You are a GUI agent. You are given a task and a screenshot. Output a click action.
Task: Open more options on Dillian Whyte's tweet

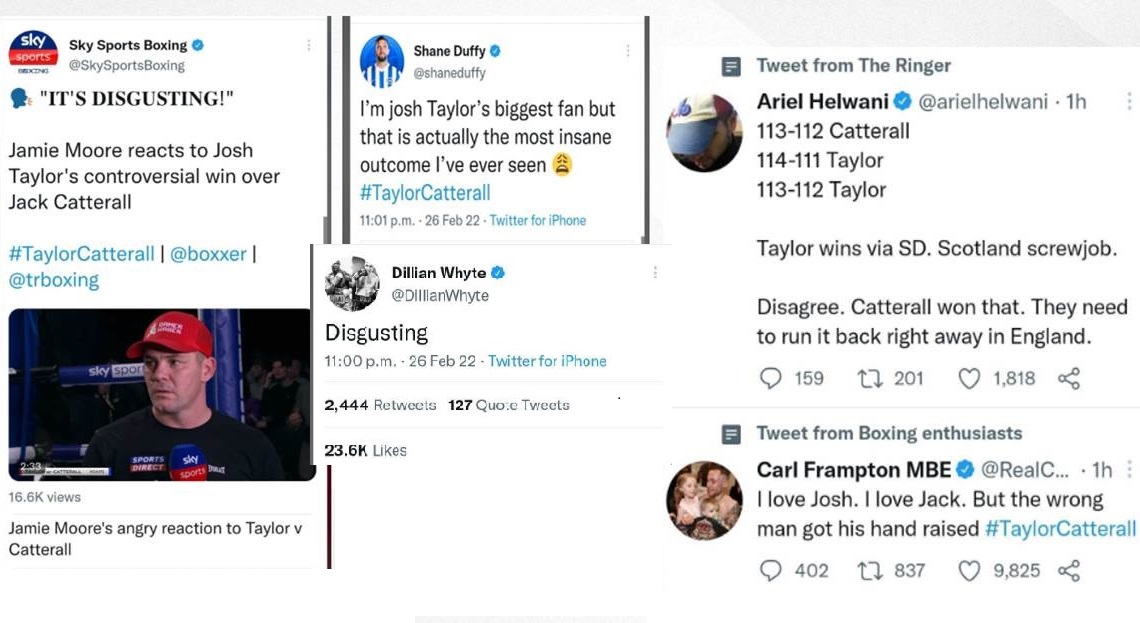[x=655, y=272]
